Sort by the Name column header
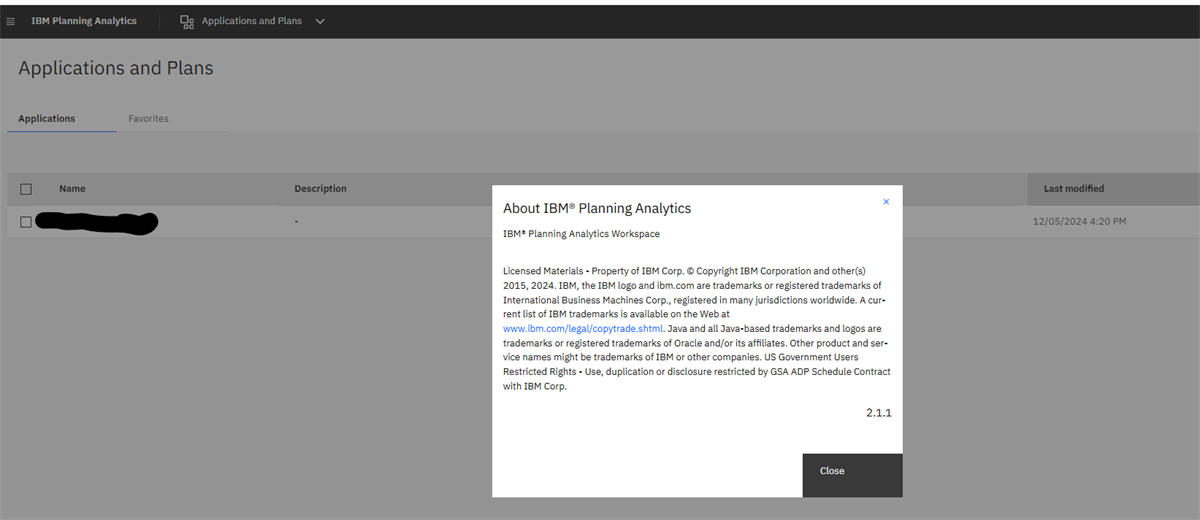This screenshot has height=520, width=1200. click(72, 188)
